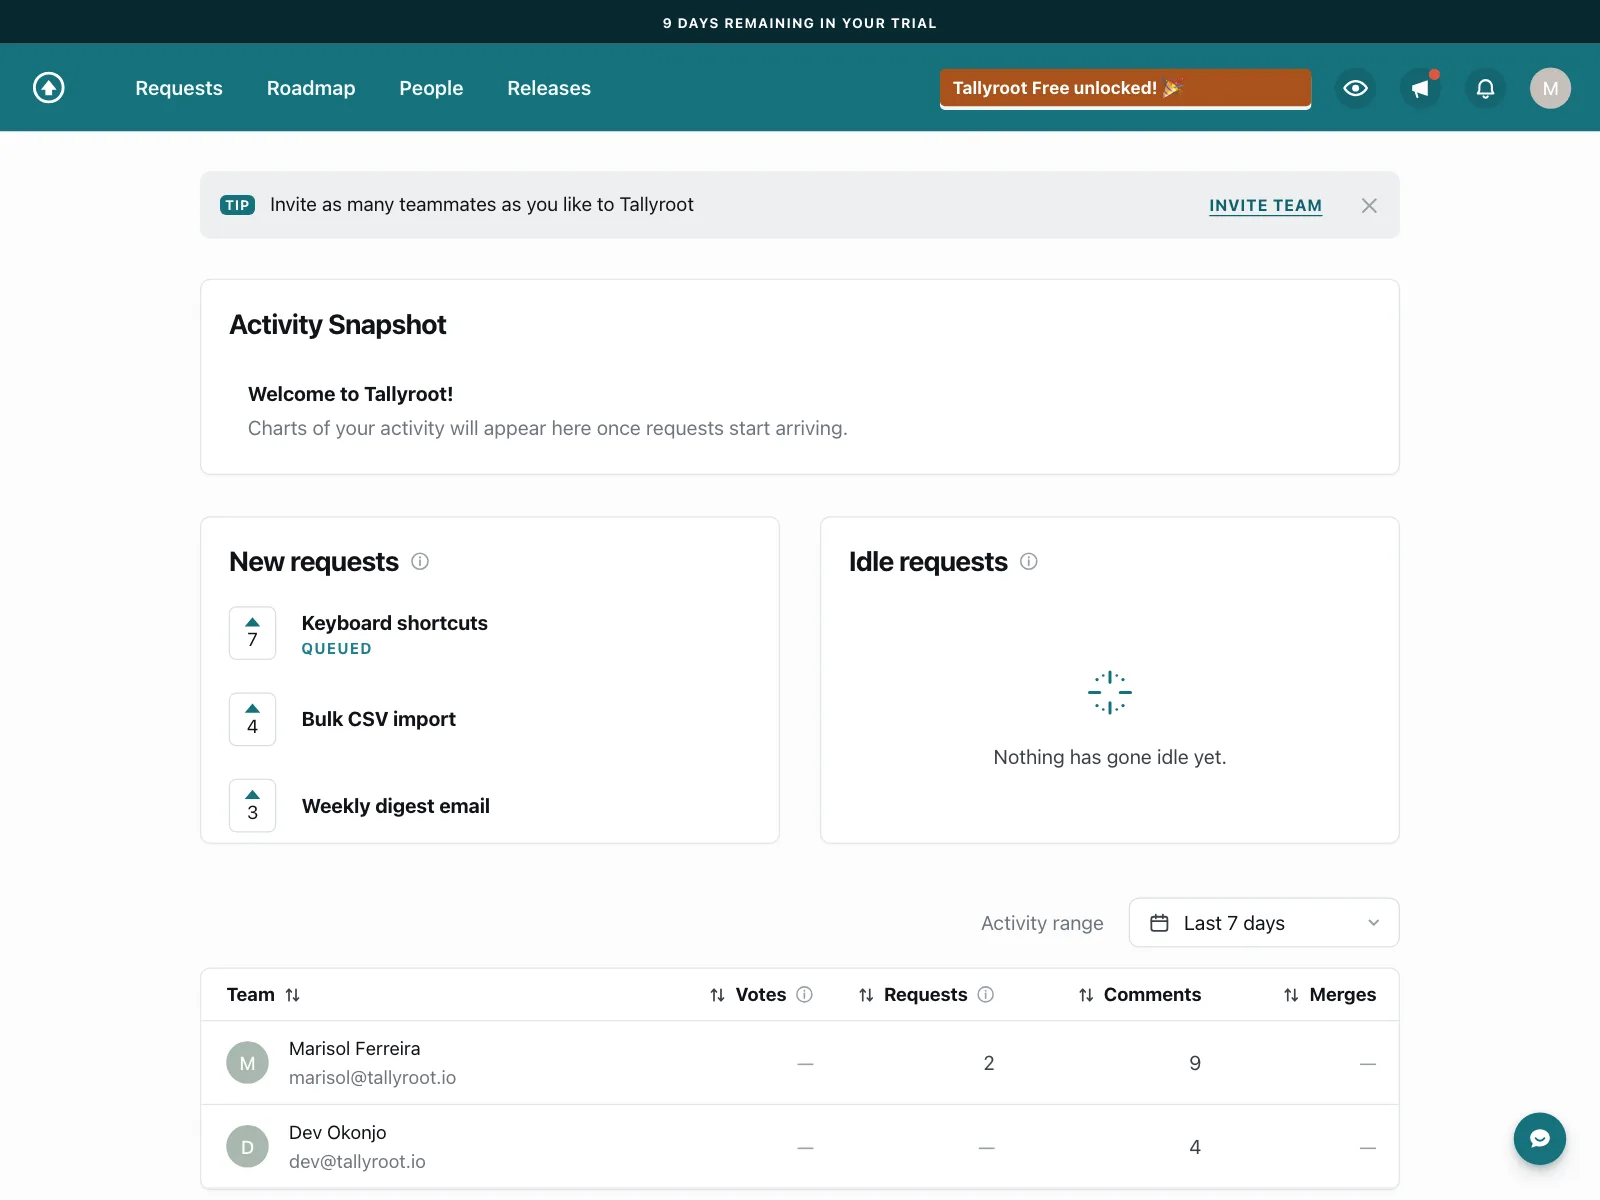Open the Weekly digest email request
The height and width of the screenshot is (1200, 1600).
(396, 806)
